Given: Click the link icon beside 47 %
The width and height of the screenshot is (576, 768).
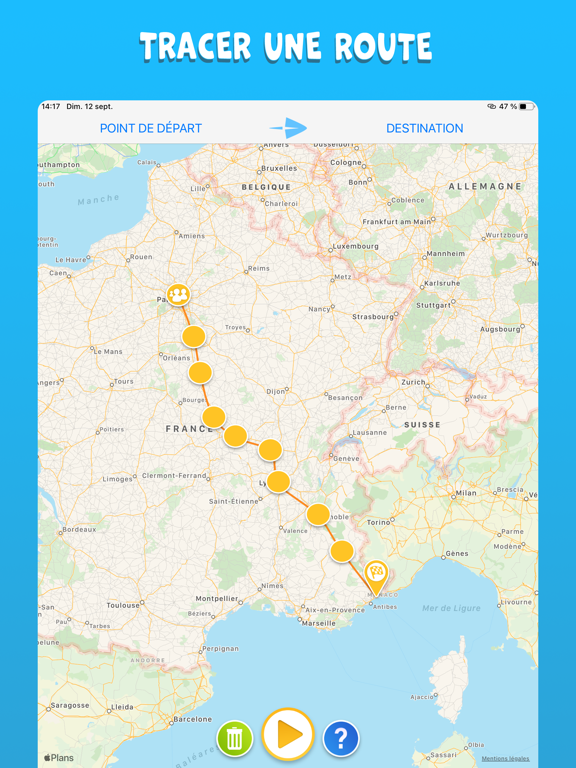Looking at the screenshot, I should pyautogui.click(x=491, y=106).
